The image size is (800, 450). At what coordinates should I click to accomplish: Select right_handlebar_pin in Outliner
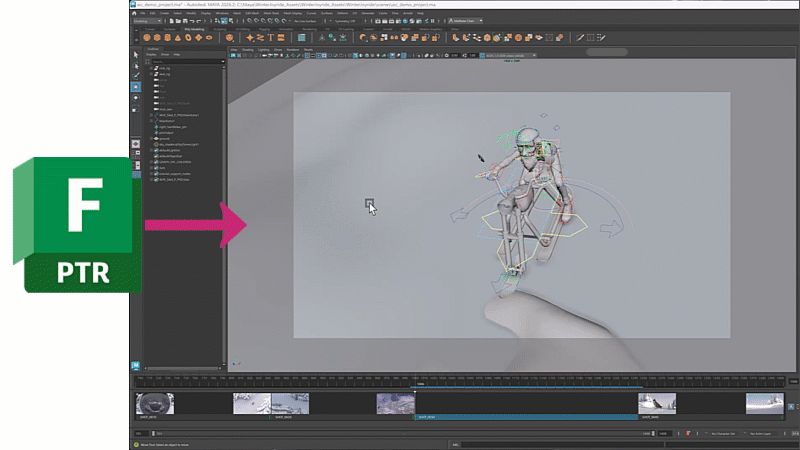173,127
